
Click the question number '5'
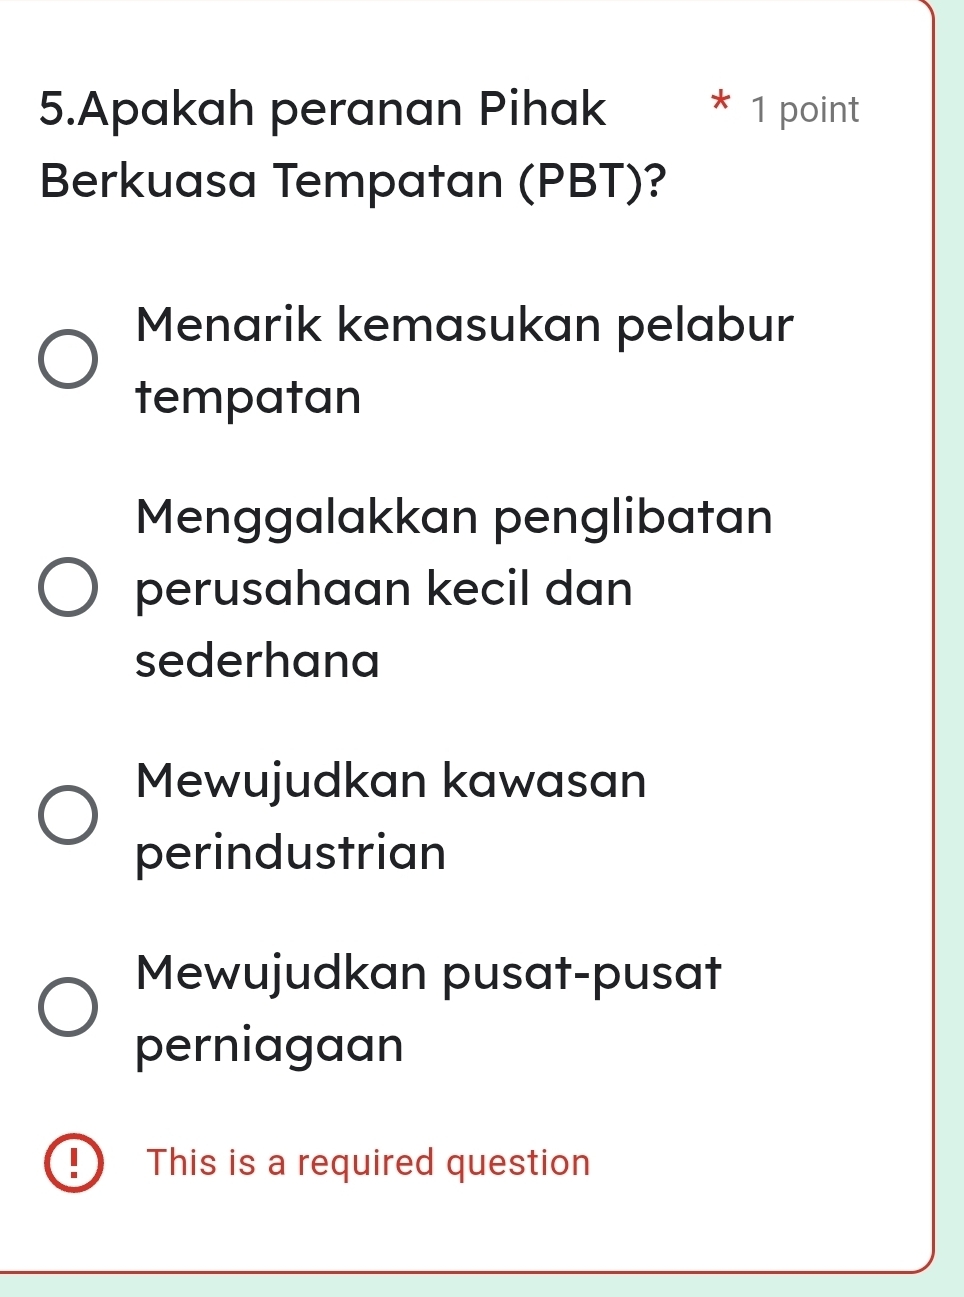click(x=47, y=110)
